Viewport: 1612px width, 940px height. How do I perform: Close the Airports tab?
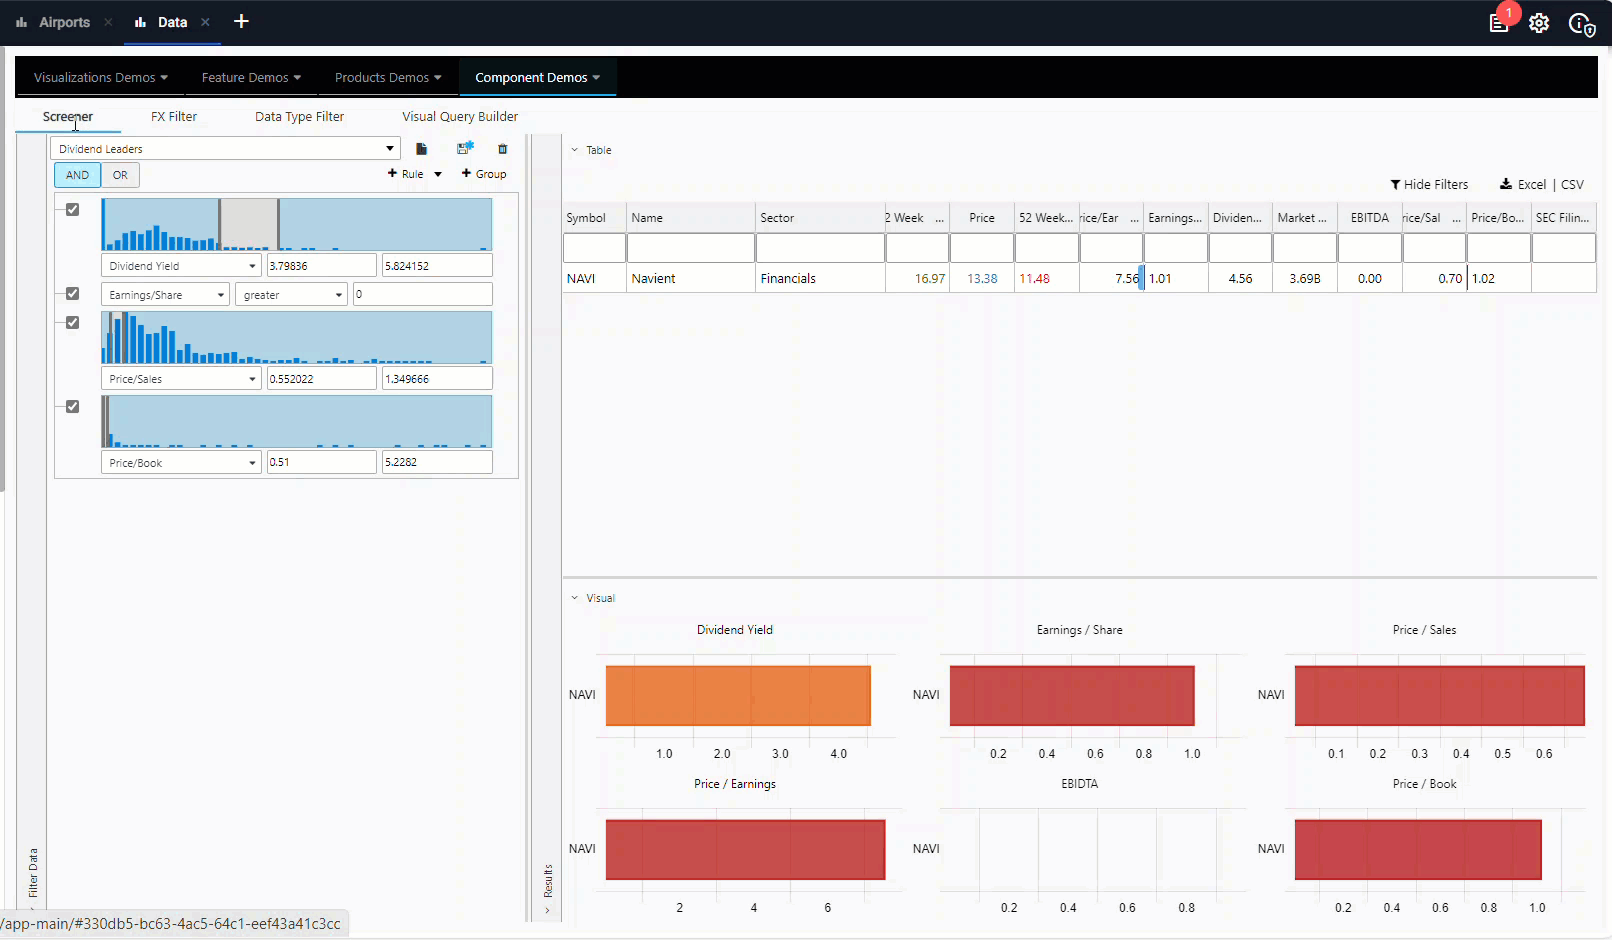tap(108, 22)
